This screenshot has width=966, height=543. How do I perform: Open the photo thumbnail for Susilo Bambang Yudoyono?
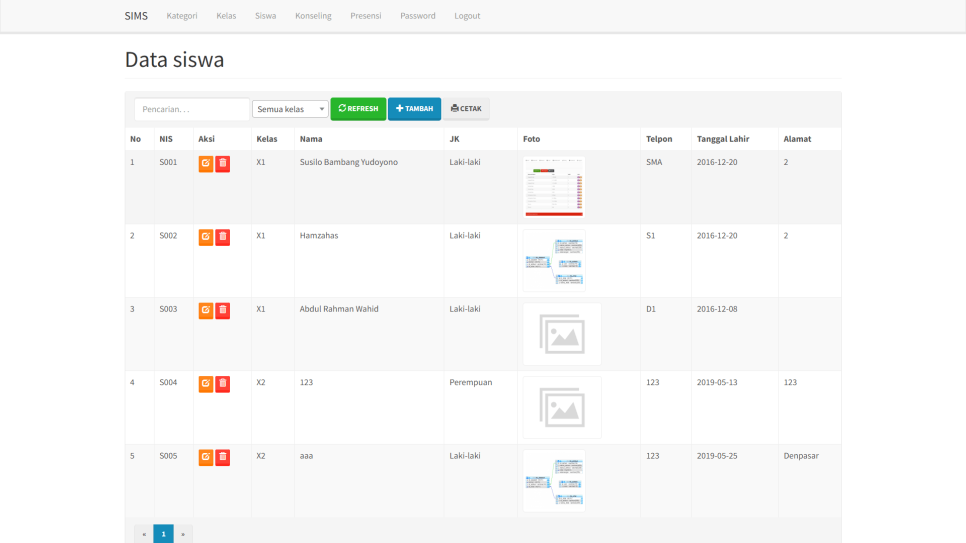(554, 187)
